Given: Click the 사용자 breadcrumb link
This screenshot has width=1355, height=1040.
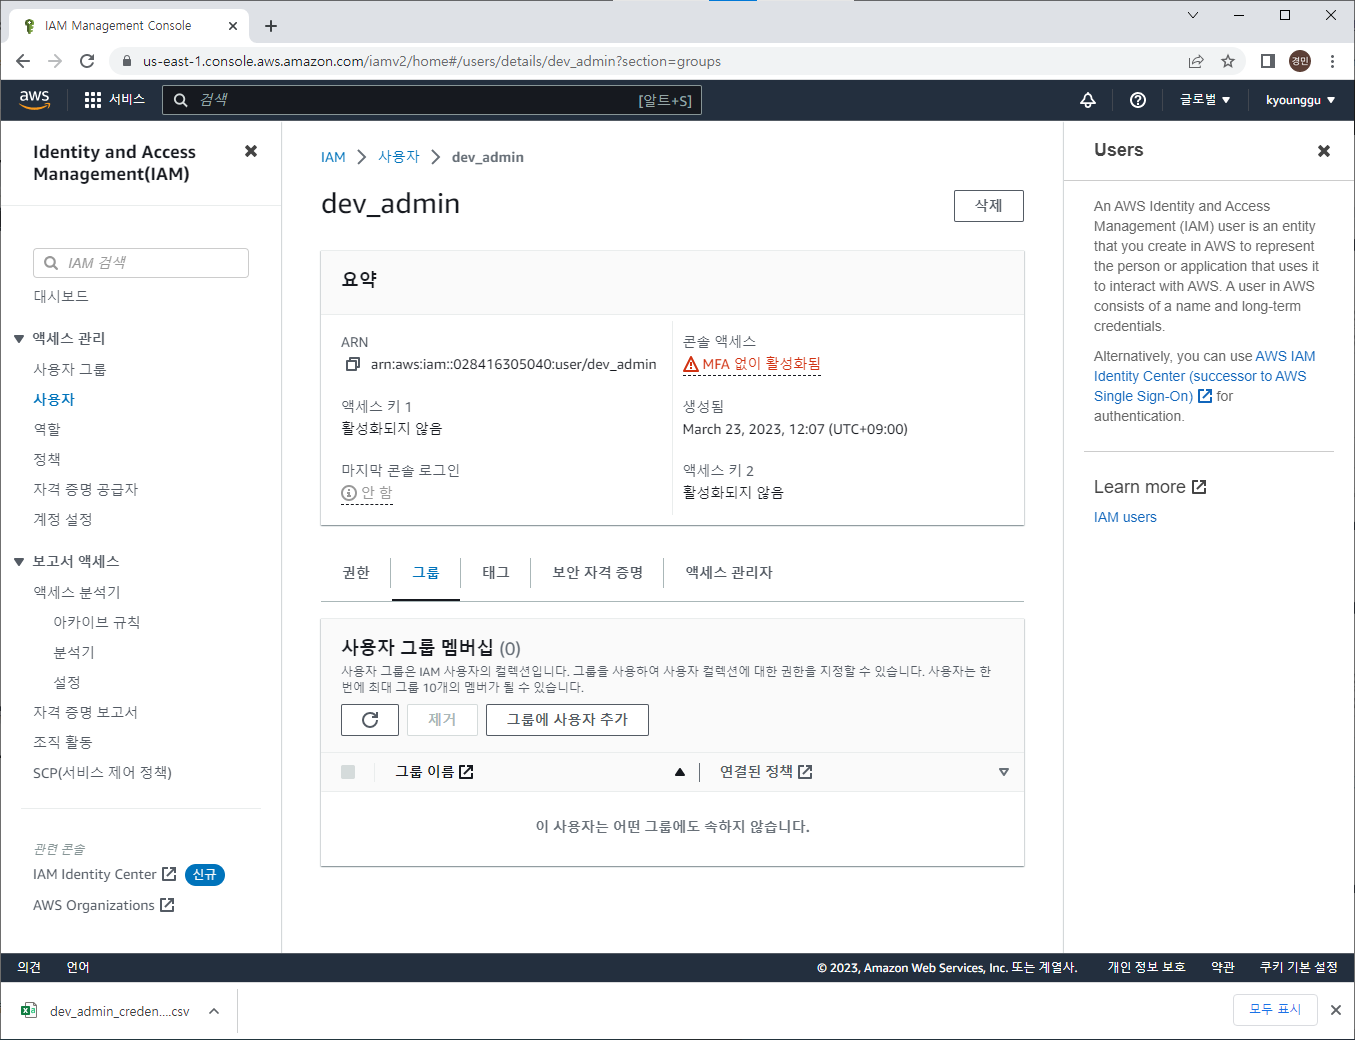Looking at the screenshot, I should click(x=399, y=157).
